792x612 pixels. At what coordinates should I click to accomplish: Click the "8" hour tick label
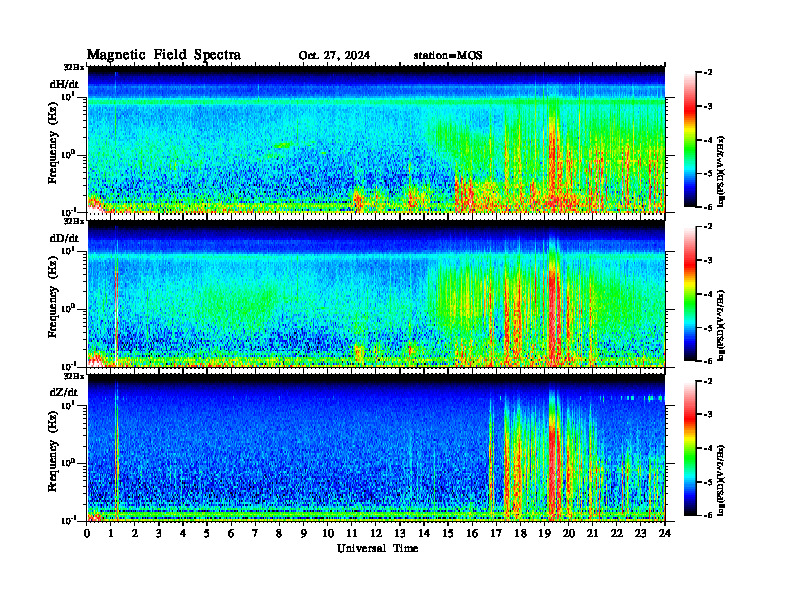point(279,533)
